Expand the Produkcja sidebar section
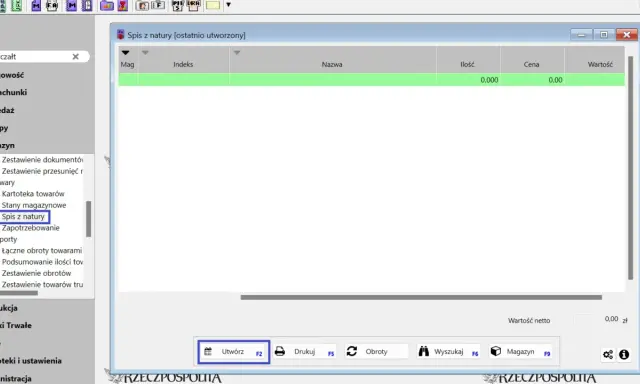The height and width of the screenshot is (384, 640). coord(9,308)
